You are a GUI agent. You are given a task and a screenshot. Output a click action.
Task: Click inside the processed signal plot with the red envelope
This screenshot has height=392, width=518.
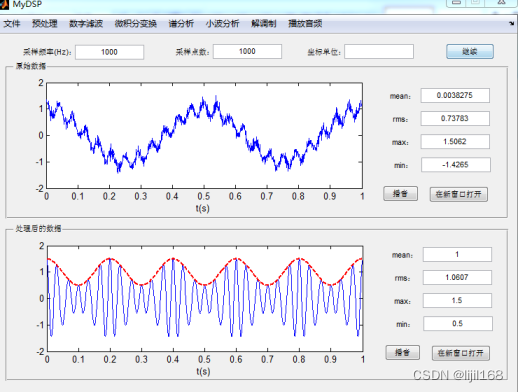coord(205,299)
